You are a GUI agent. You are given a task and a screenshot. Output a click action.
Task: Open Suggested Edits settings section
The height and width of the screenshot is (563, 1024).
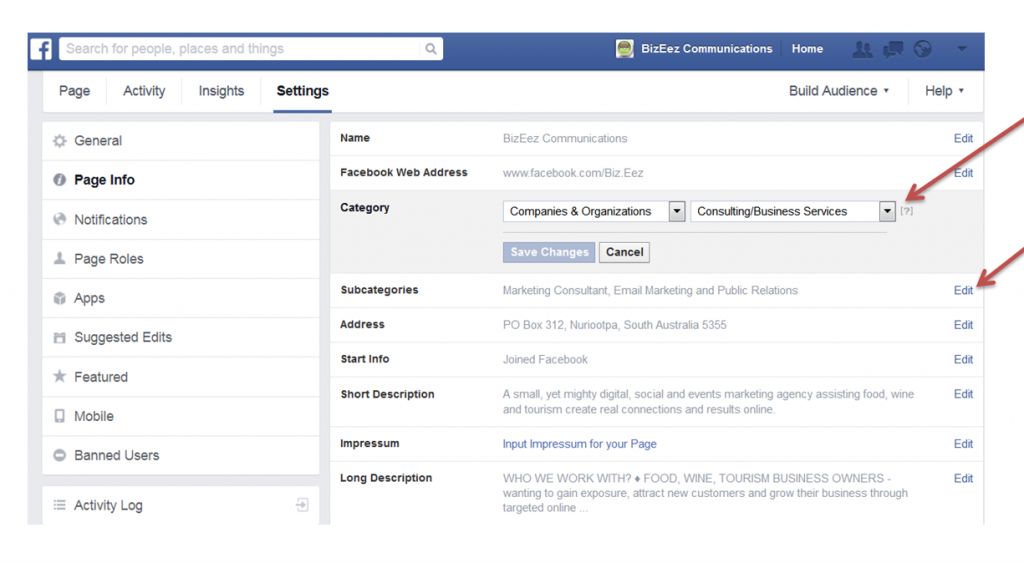(x=181, y=338)
